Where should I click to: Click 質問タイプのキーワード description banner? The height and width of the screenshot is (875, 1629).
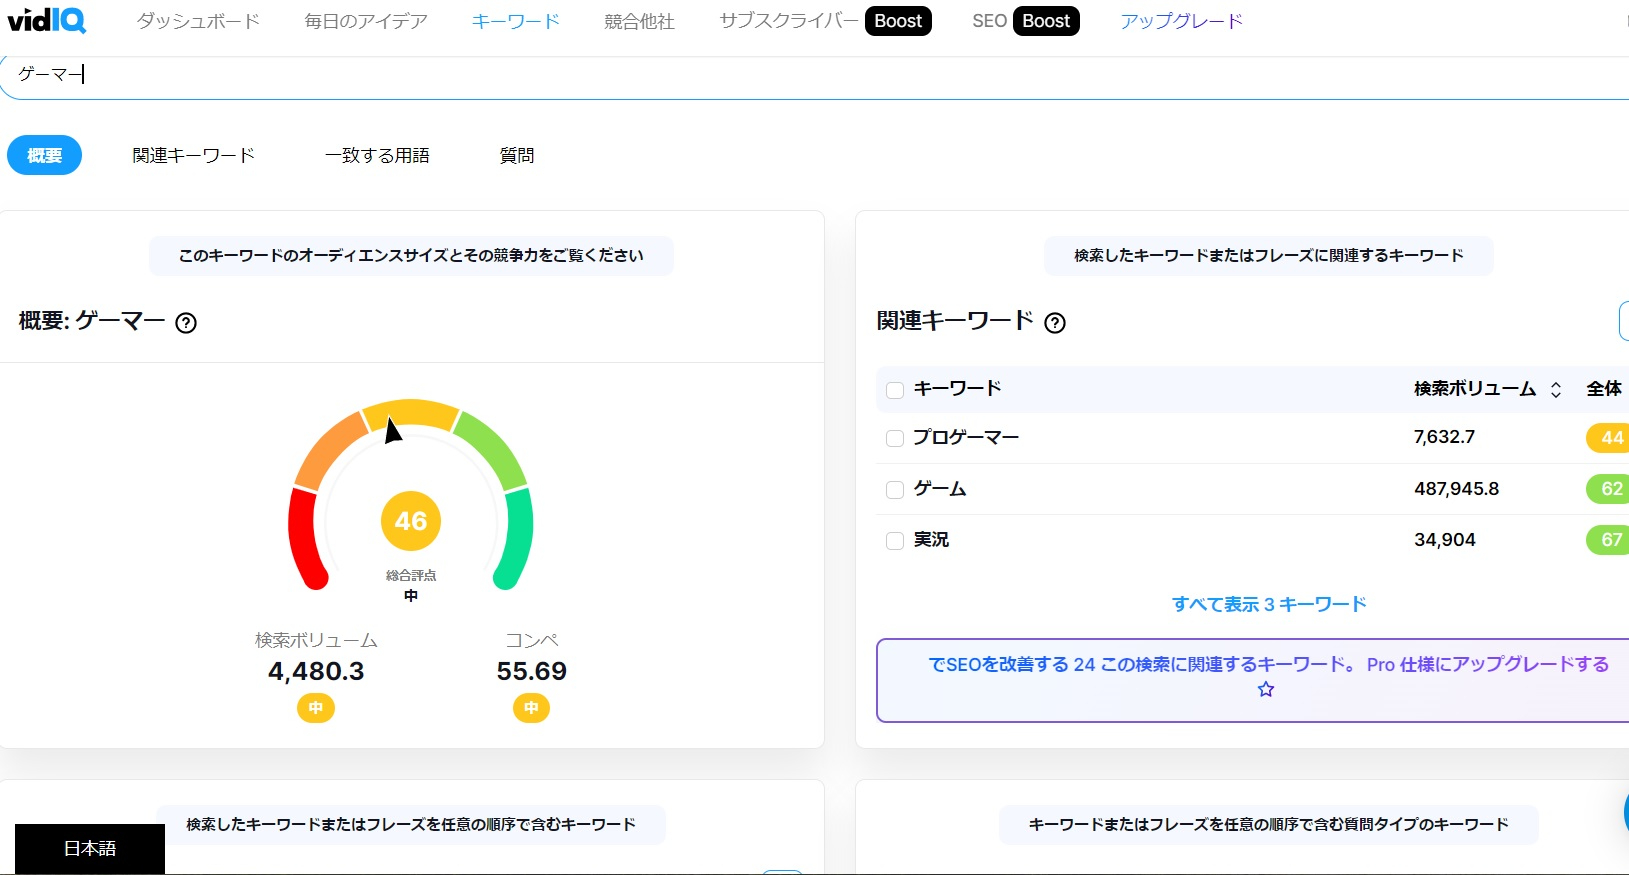click(x=1269, y=825)
